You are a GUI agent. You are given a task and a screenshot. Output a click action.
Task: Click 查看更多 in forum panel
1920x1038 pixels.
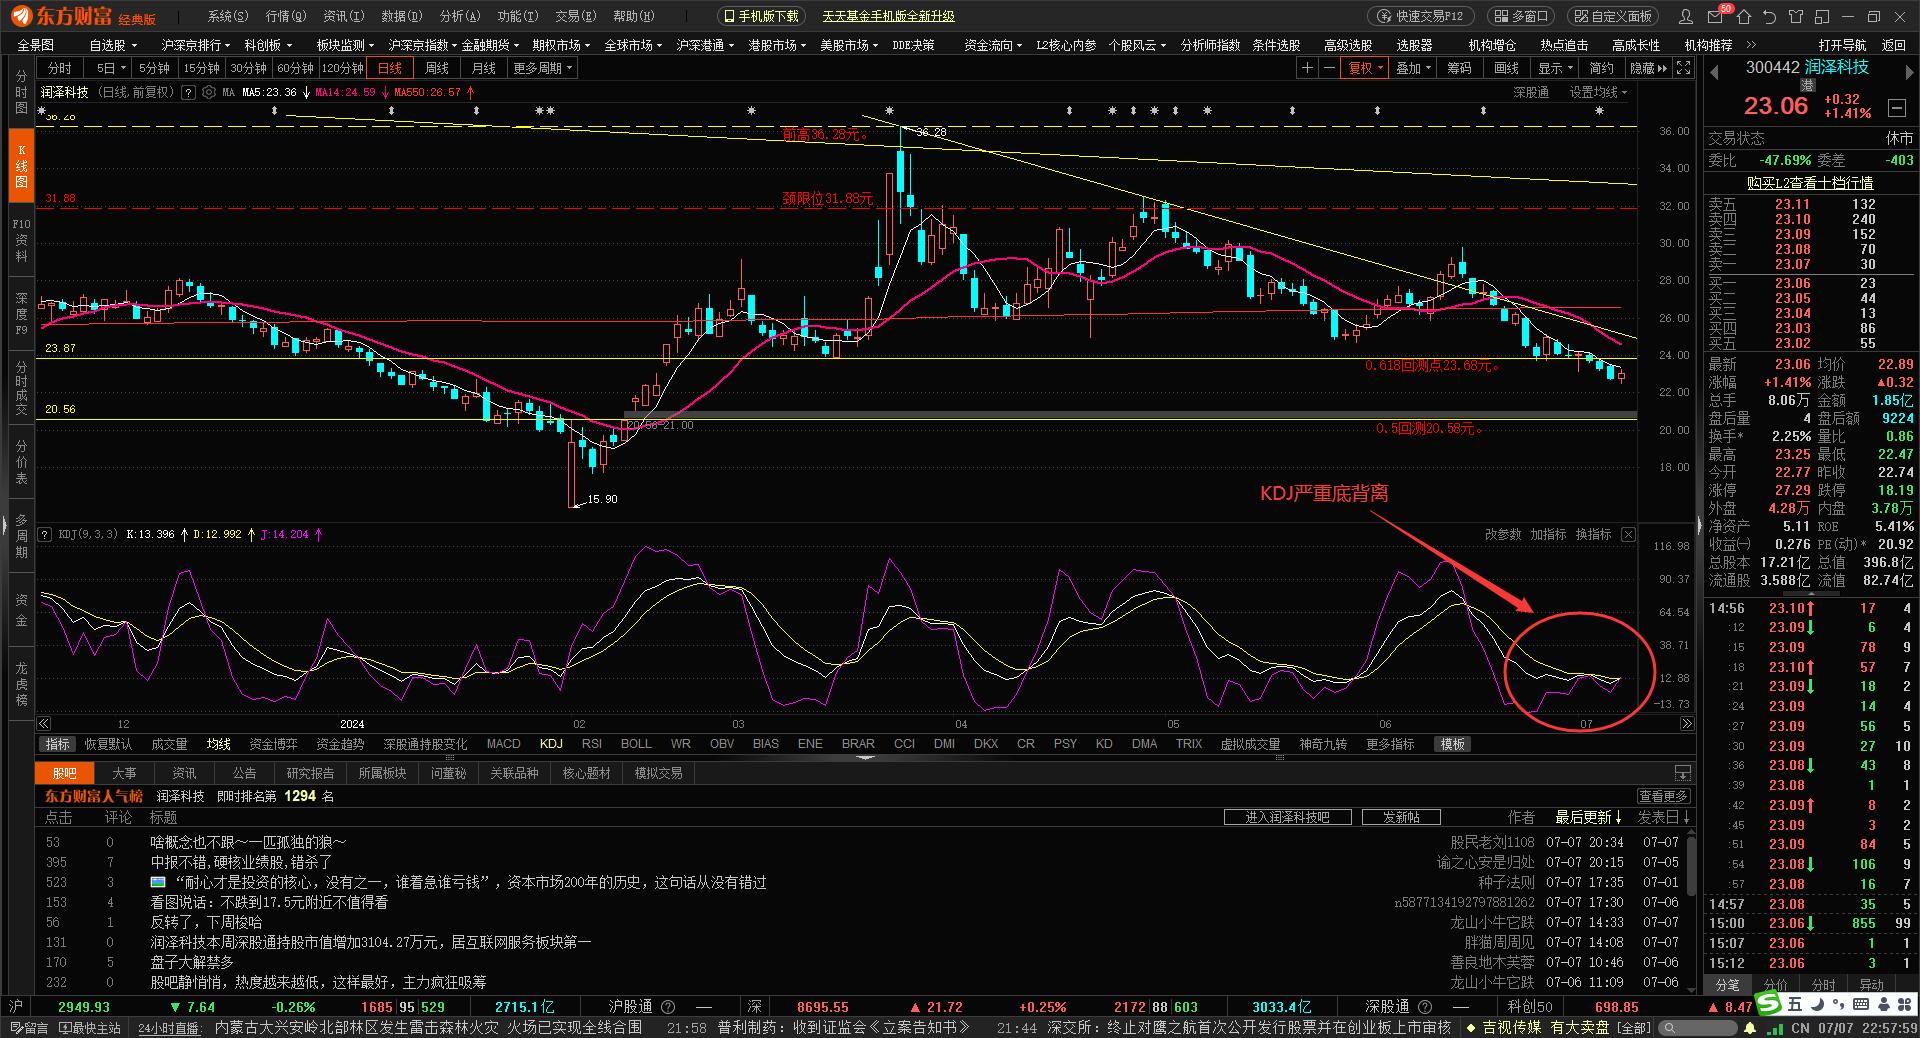click(x=1663, y=796)
